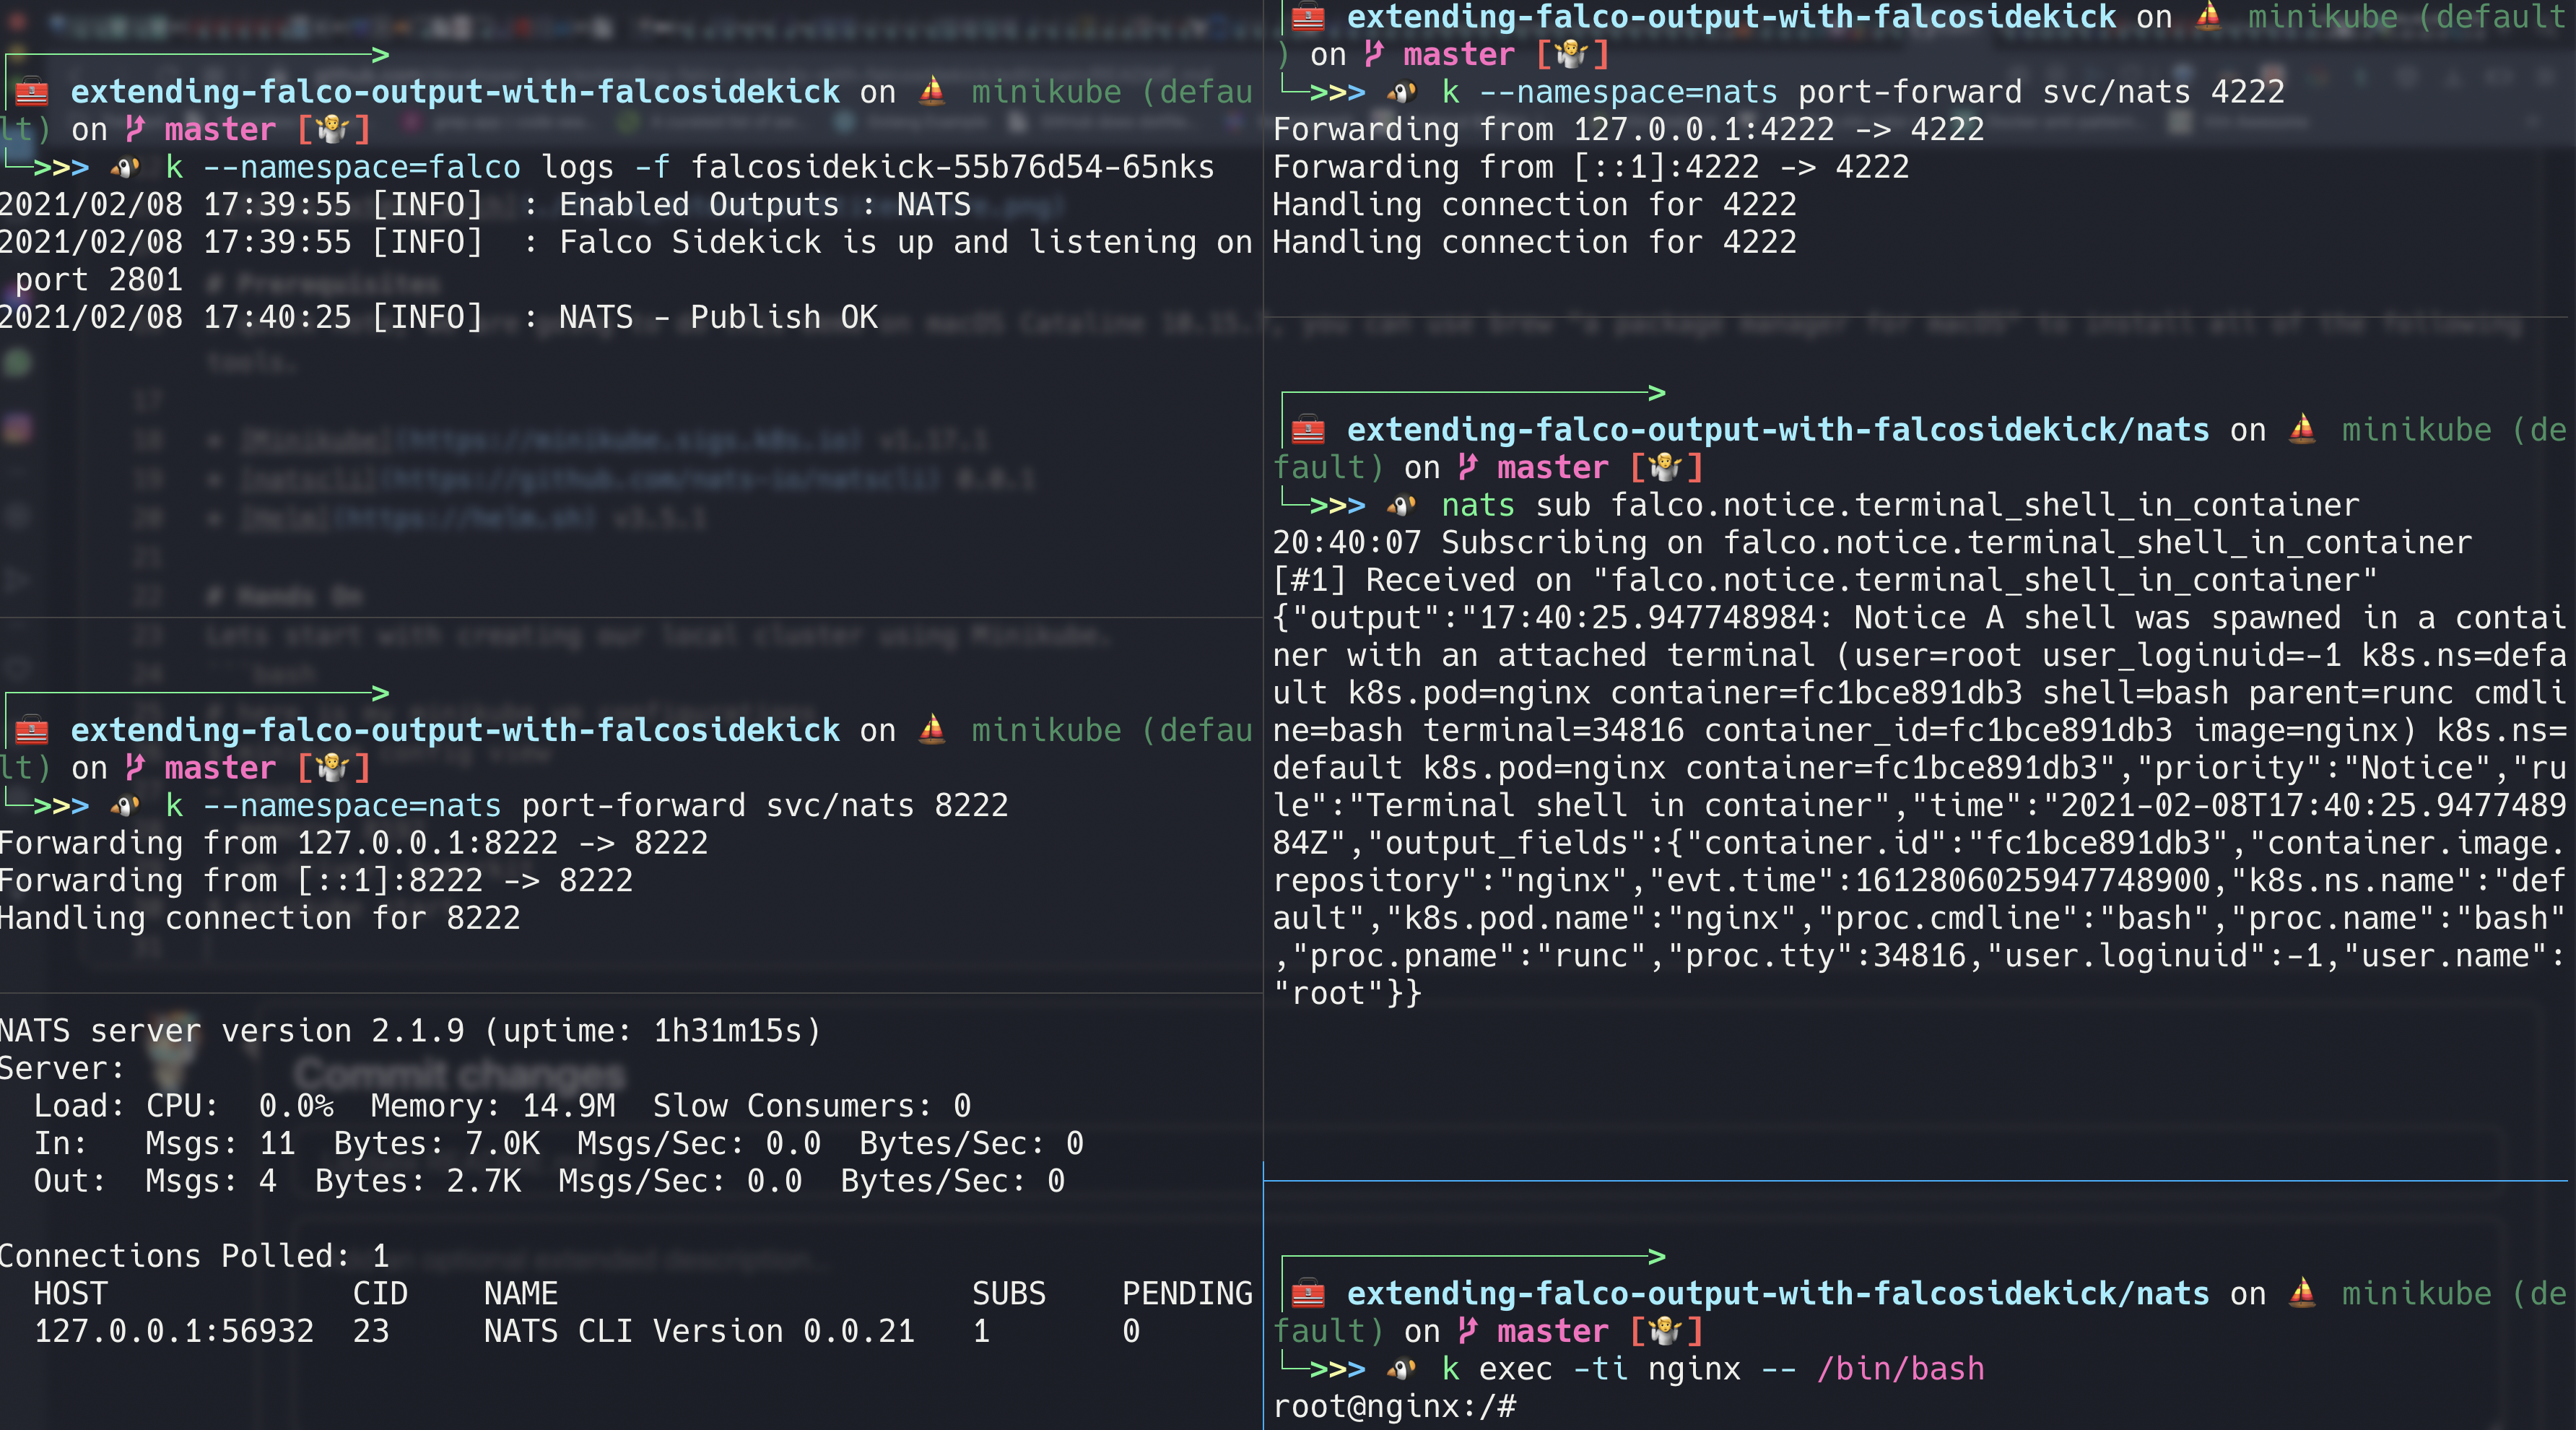Click the penguin prompt icon before port-forward svc/nats 4222
This screenshot has width=2576, height=1430.
(1402, 92)
